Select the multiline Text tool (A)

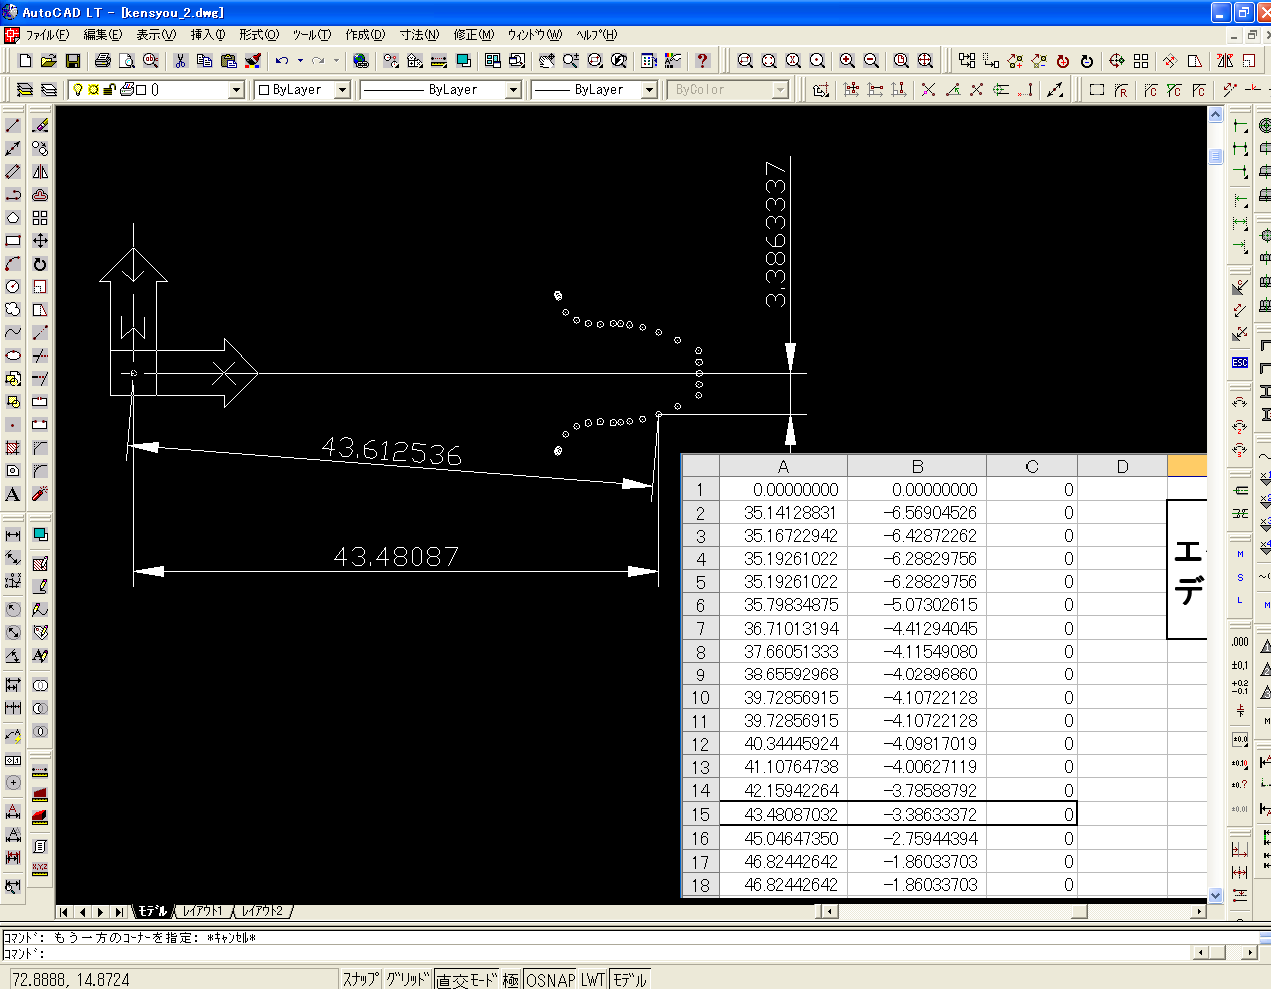(13, 494)
